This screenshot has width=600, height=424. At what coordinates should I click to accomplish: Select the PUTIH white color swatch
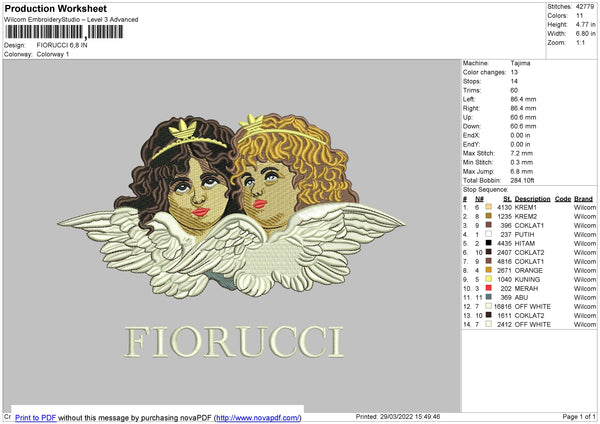point(488,234)
